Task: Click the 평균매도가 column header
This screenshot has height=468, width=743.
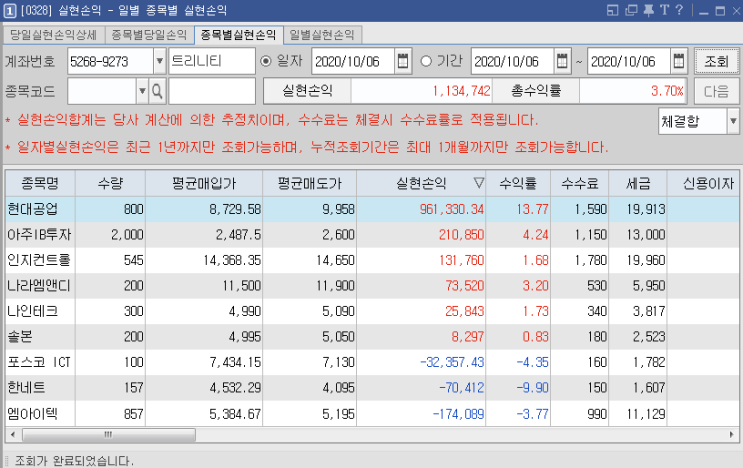Action: pyautogui.click(x=310, y=183)
